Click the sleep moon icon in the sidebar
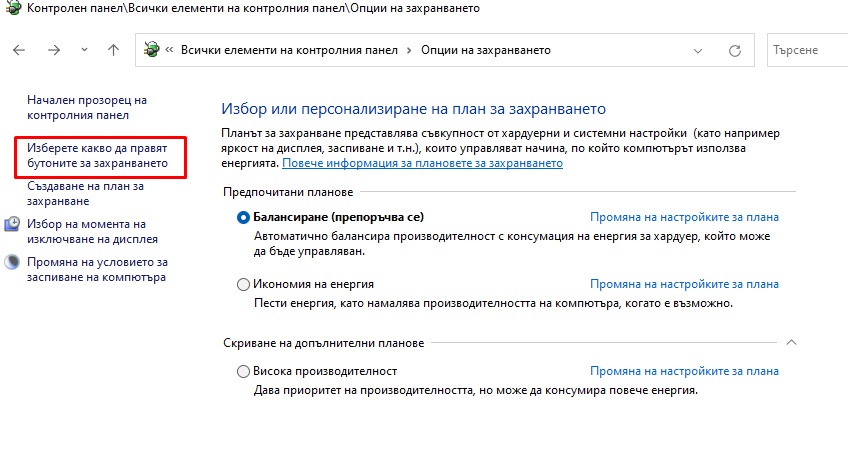Image resolution: width=848 pixels, height=461 pixels. (12, 262)
